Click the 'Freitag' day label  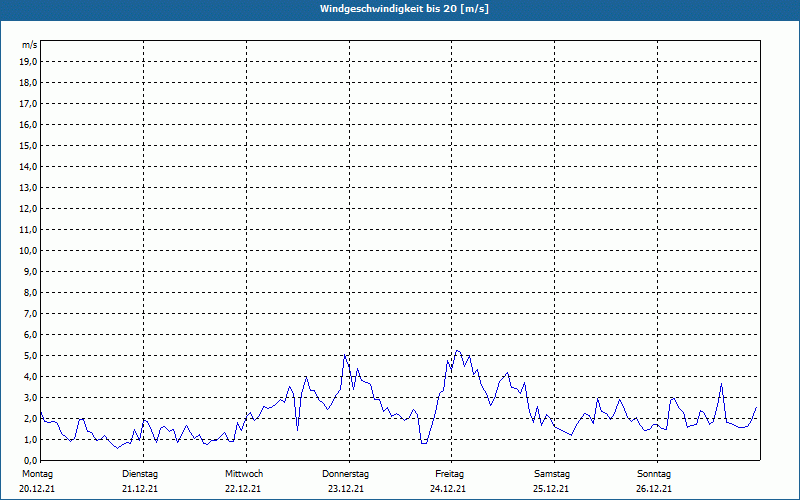tap(449, 474)
